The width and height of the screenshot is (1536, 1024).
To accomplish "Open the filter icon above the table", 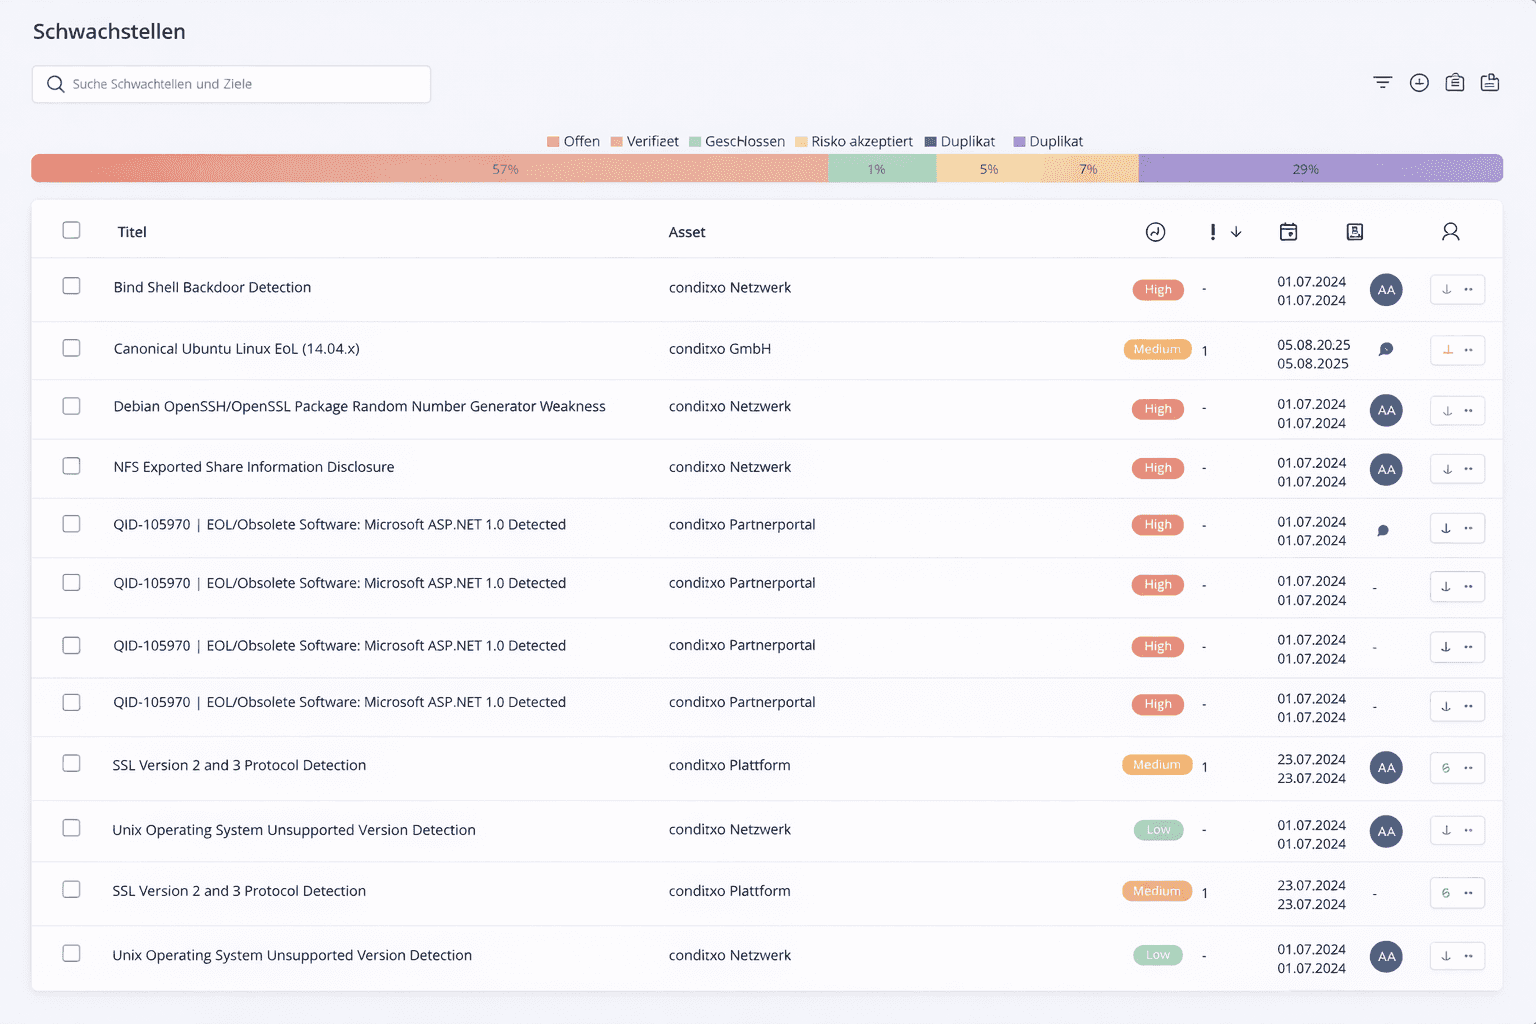I will [x=1382, y=83].
